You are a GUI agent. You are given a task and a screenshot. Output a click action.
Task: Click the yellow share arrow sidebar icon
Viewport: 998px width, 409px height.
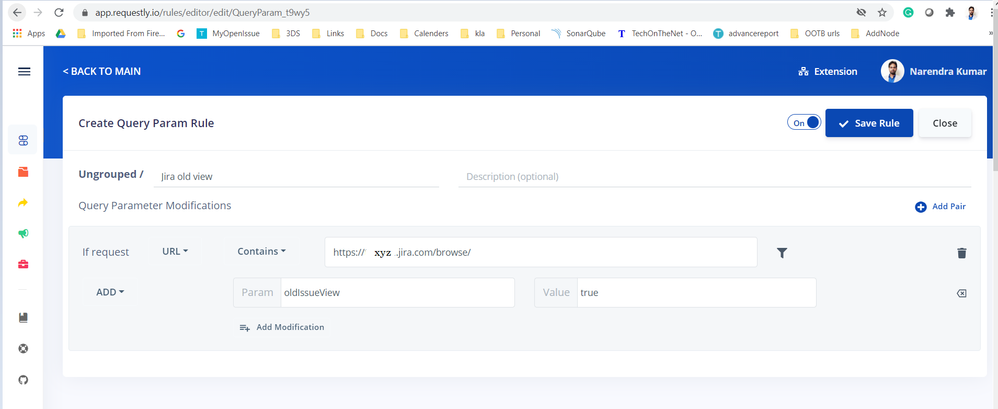(23, 202)
